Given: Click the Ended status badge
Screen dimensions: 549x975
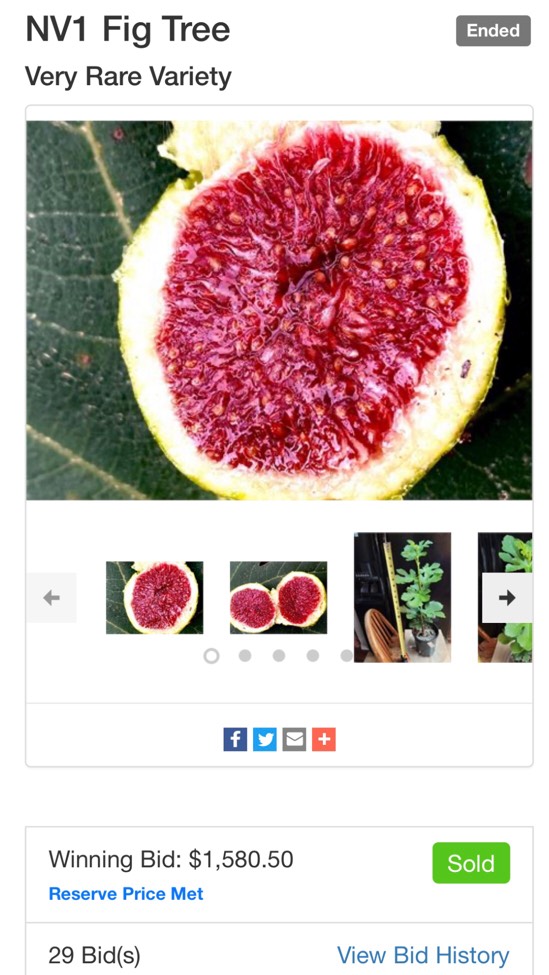Looking at the screenshot, I should 493,30.
